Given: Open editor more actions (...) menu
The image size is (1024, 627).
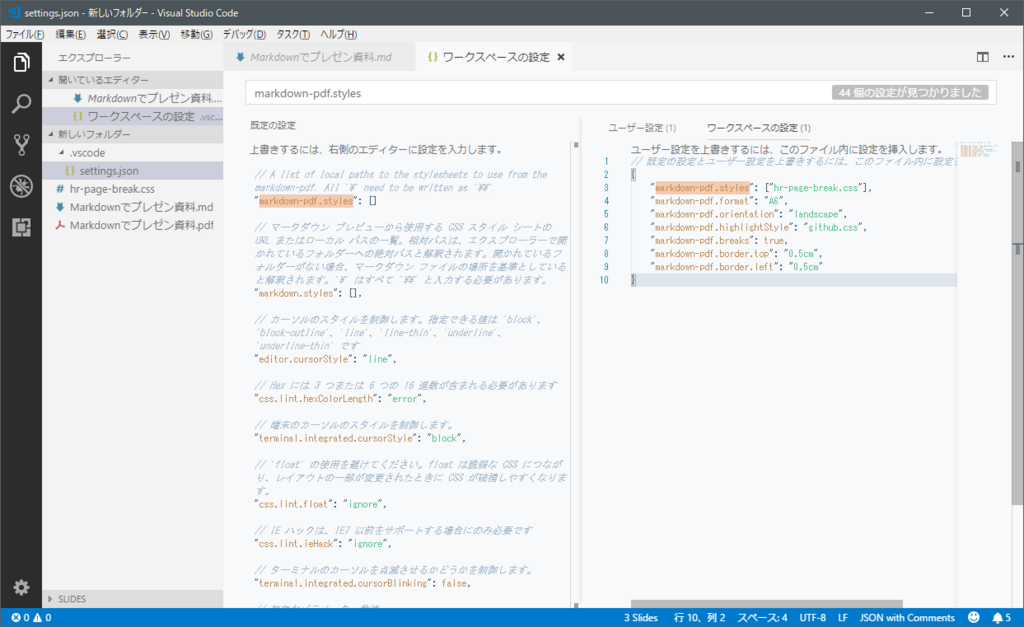Looking at the screenshot, I should [x=1008, y=57].
